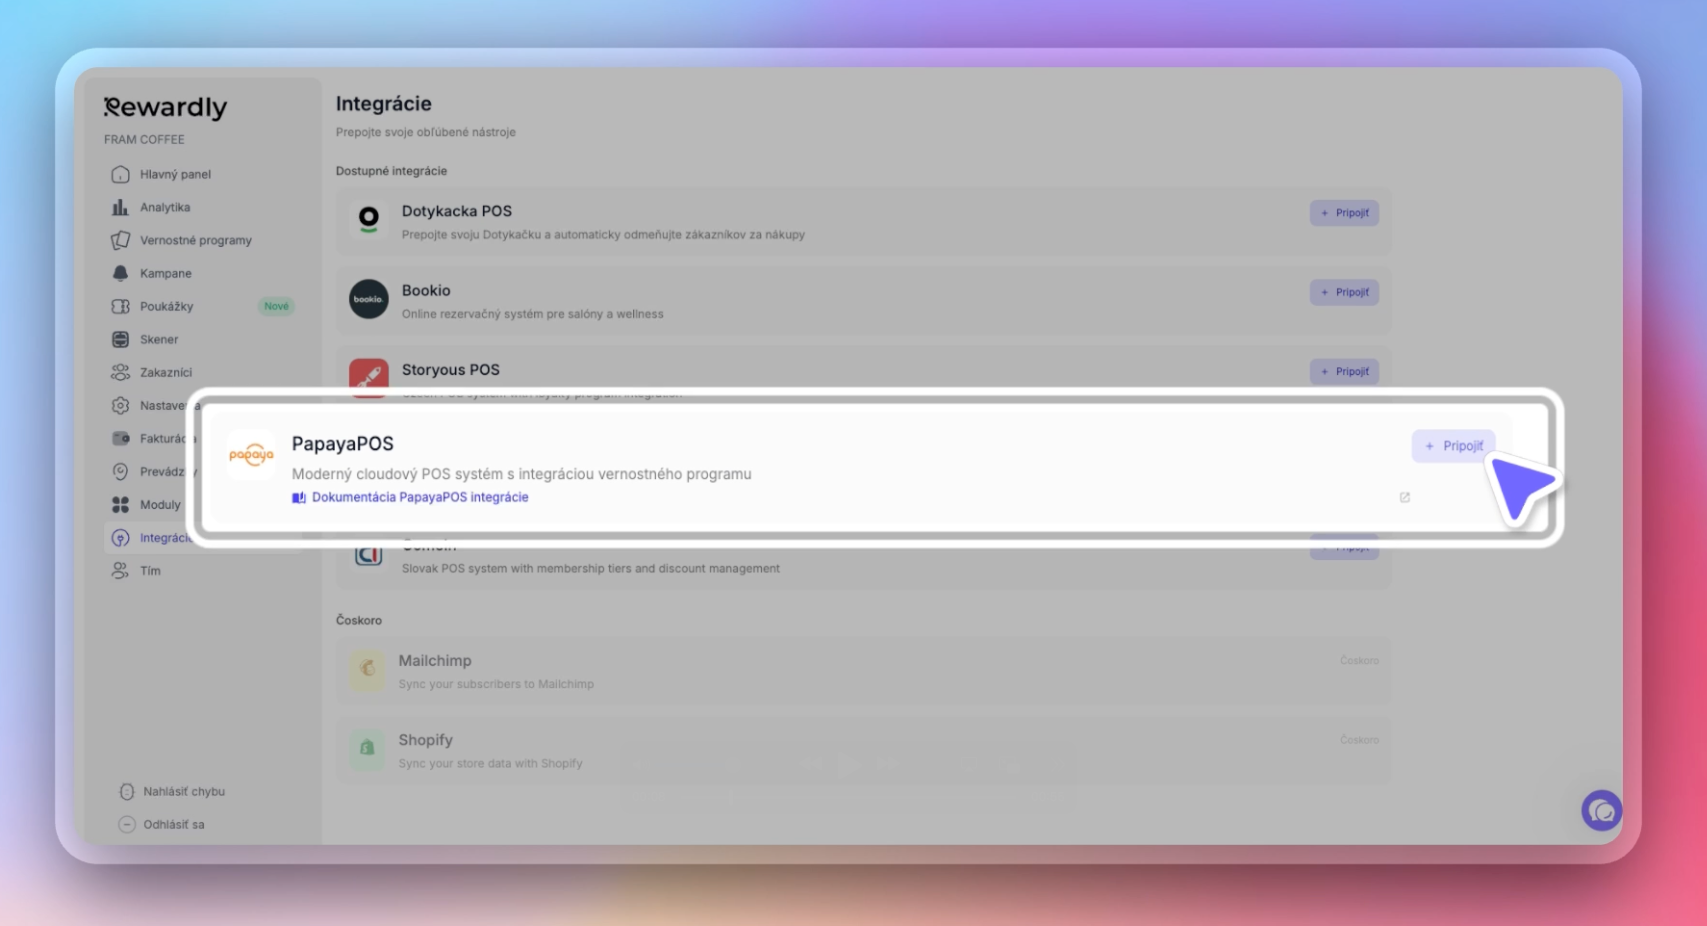Click "Sync your subscribers to Mailchimp" text
Image resolution: width=1707 pixels, height=926 pixels.
496,684
